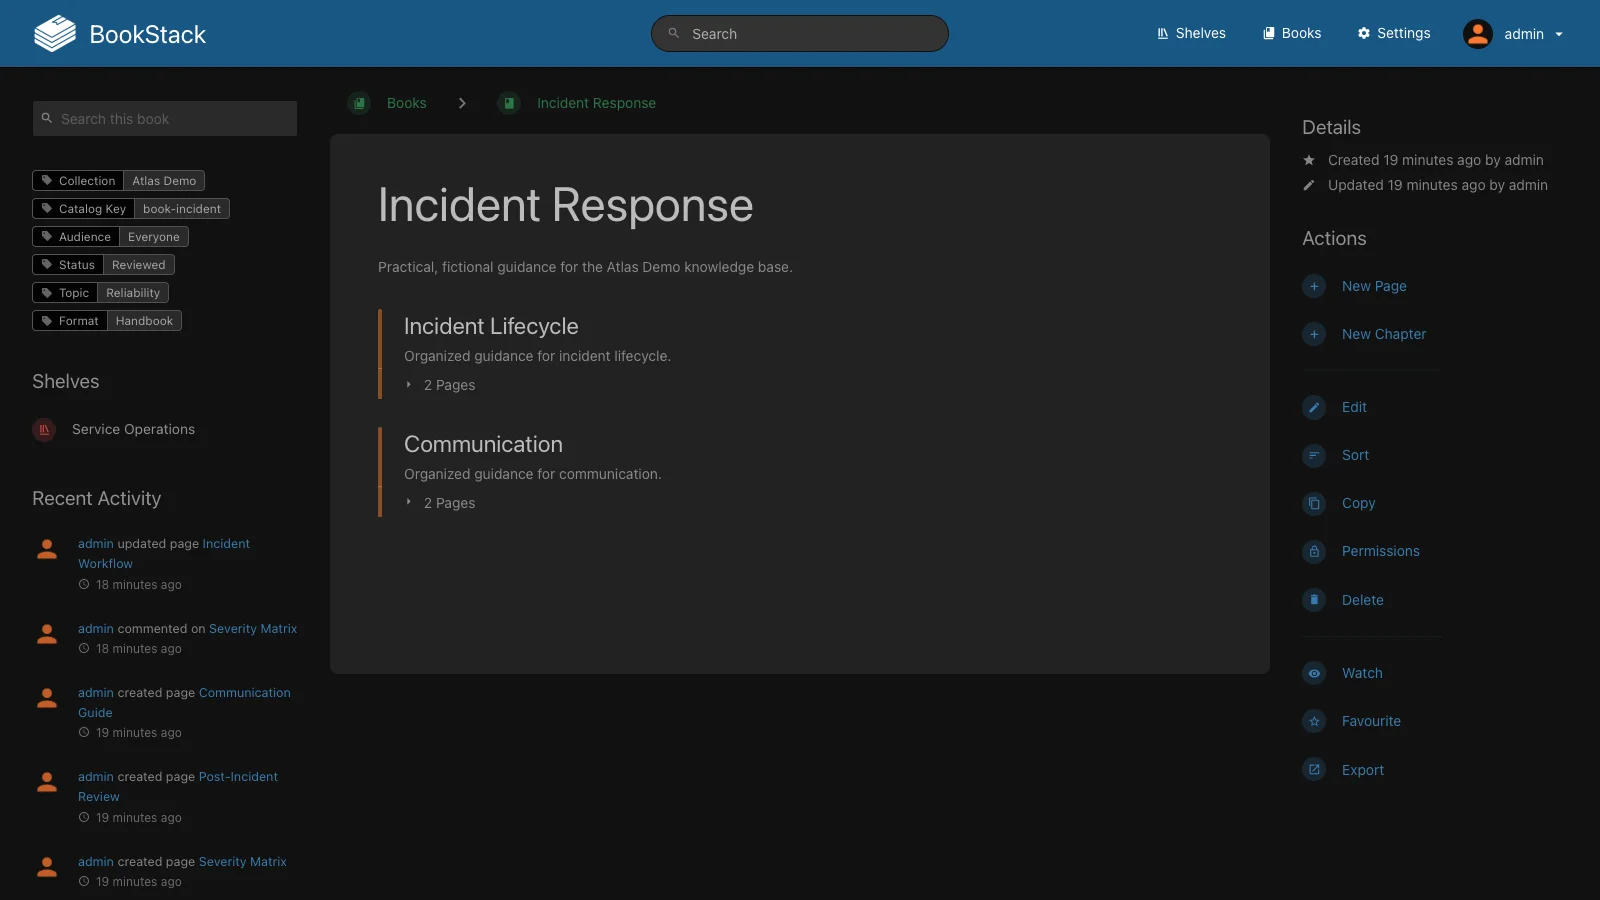
Task: Click the Reviewed status tag value
Action: pos(139,265)
